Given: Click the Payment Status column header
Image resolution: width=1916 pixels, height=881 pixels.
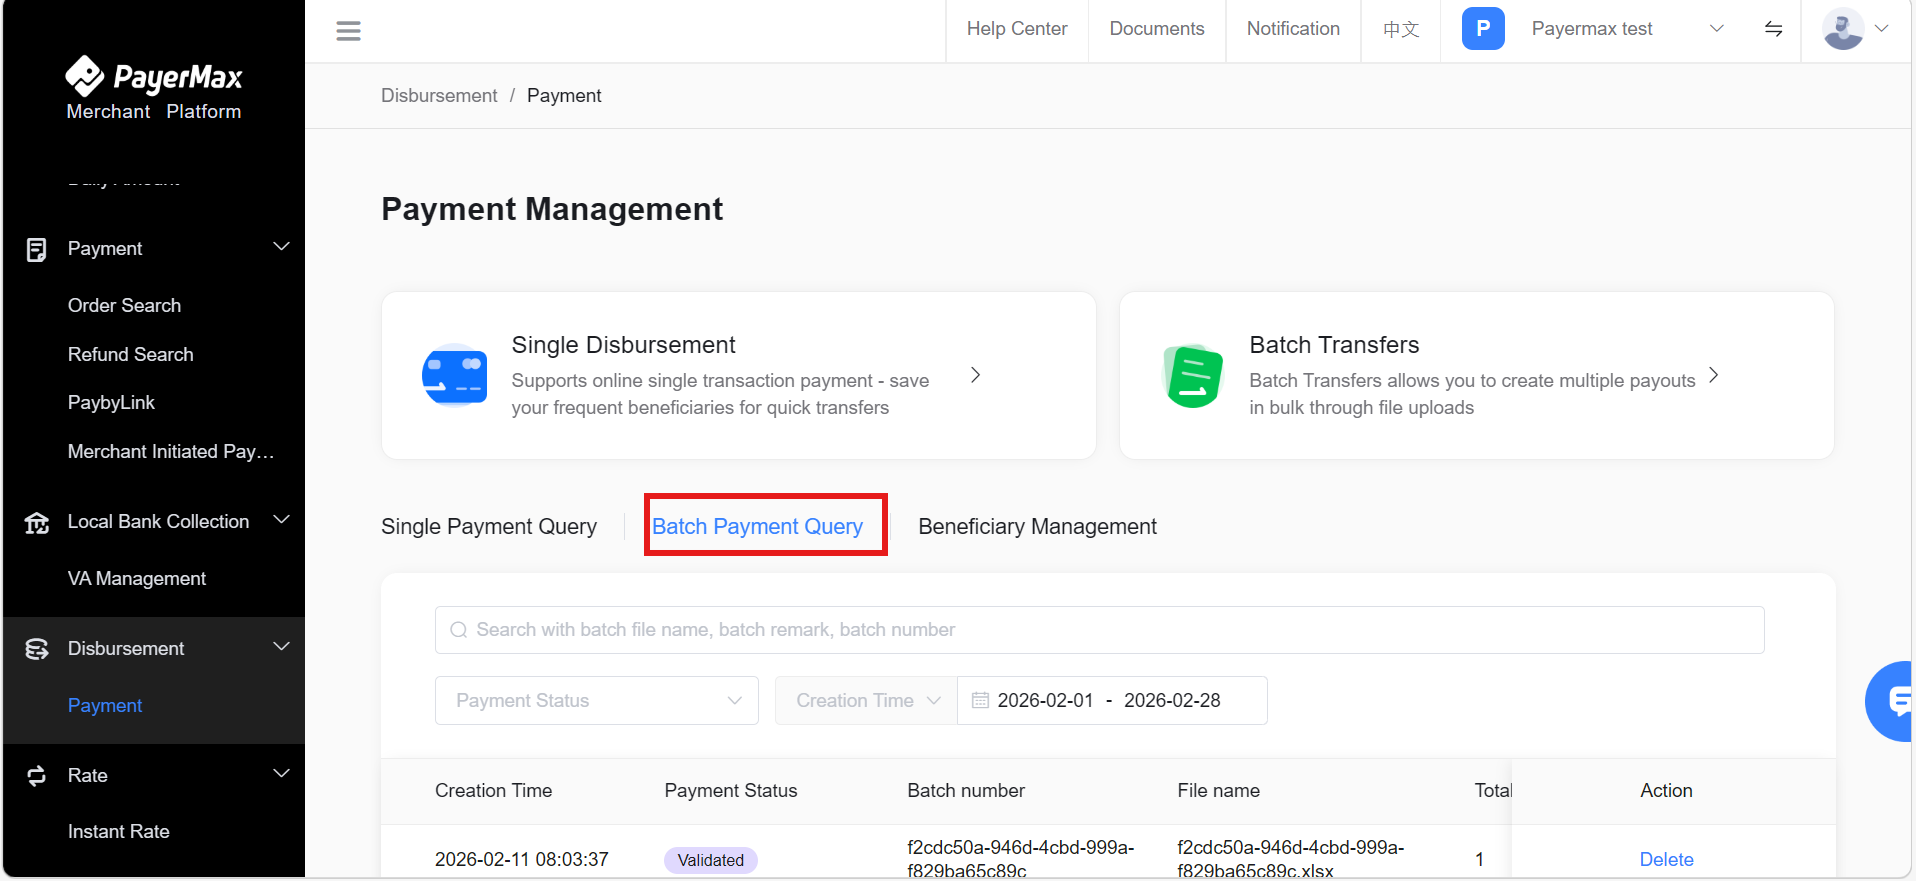Looking at the screenshot, I should point(731,791).
